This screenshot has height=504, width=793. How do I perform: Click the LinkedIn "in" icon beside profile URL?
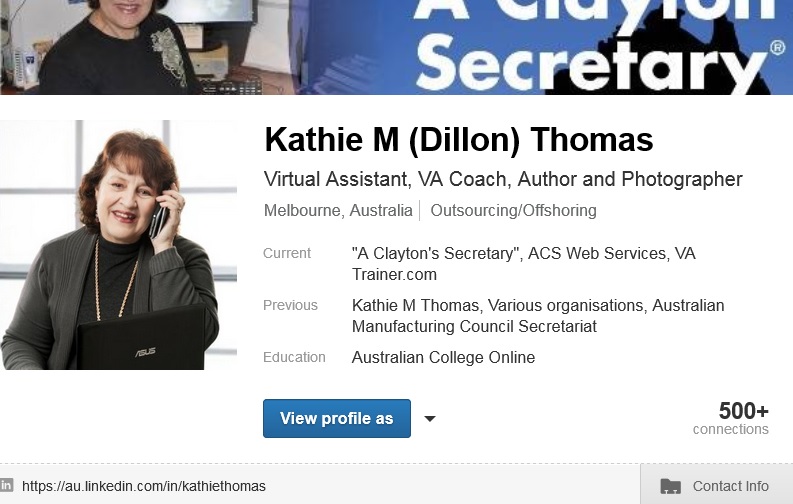pos(6,485)
